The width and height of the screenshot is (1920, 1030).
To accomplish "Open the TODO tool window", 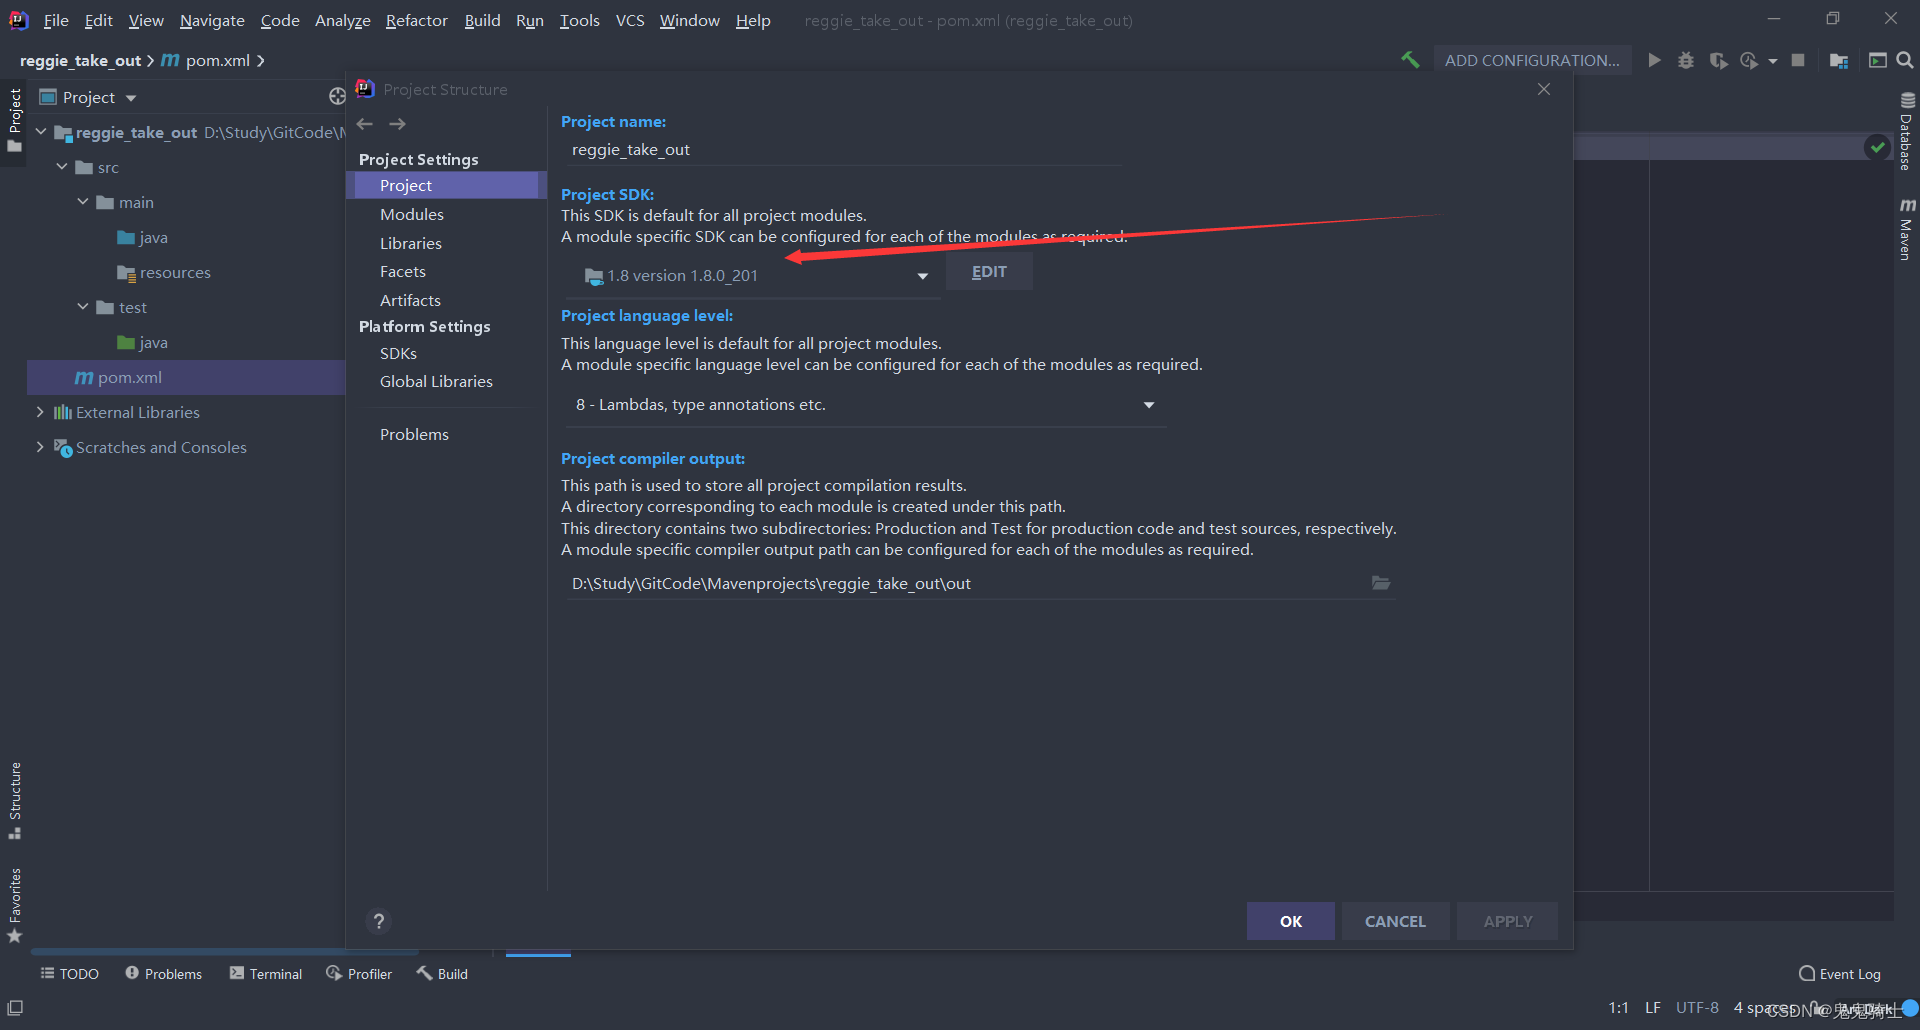I will (x=69, y=974).
